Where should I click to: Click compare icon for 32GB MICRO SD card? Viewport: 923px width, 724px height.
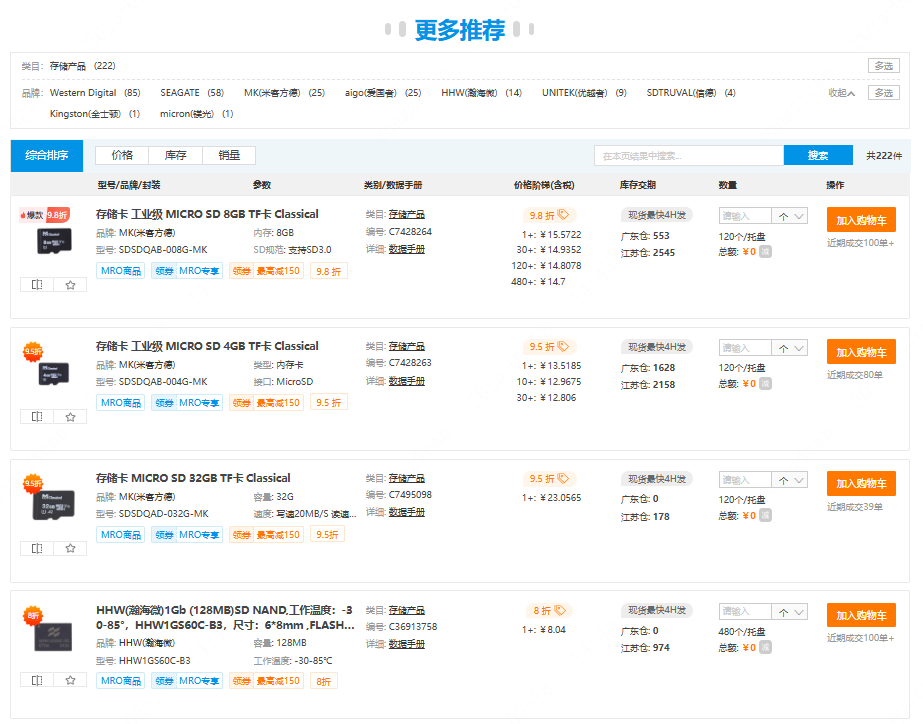(x=37, y=548)
